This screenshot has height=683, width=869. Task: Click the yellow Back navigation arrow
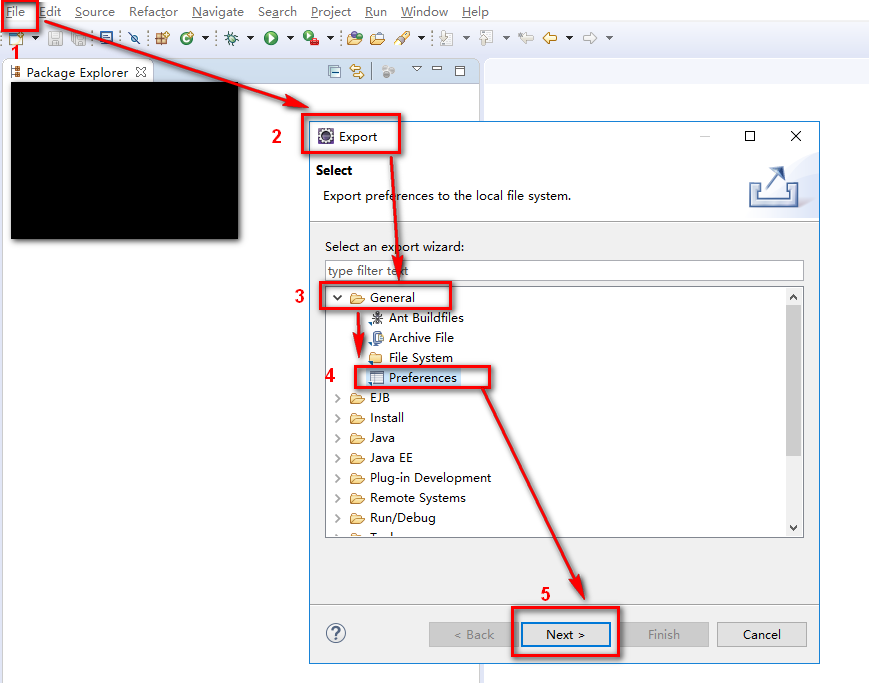tap(550, 38)
